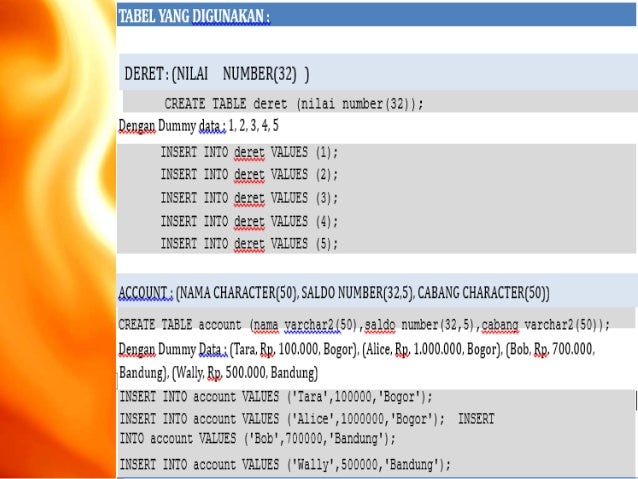Click the 'Dengan Dummy data : 1, 2, 3, 4, 5' line

click(x=199, y=126)
